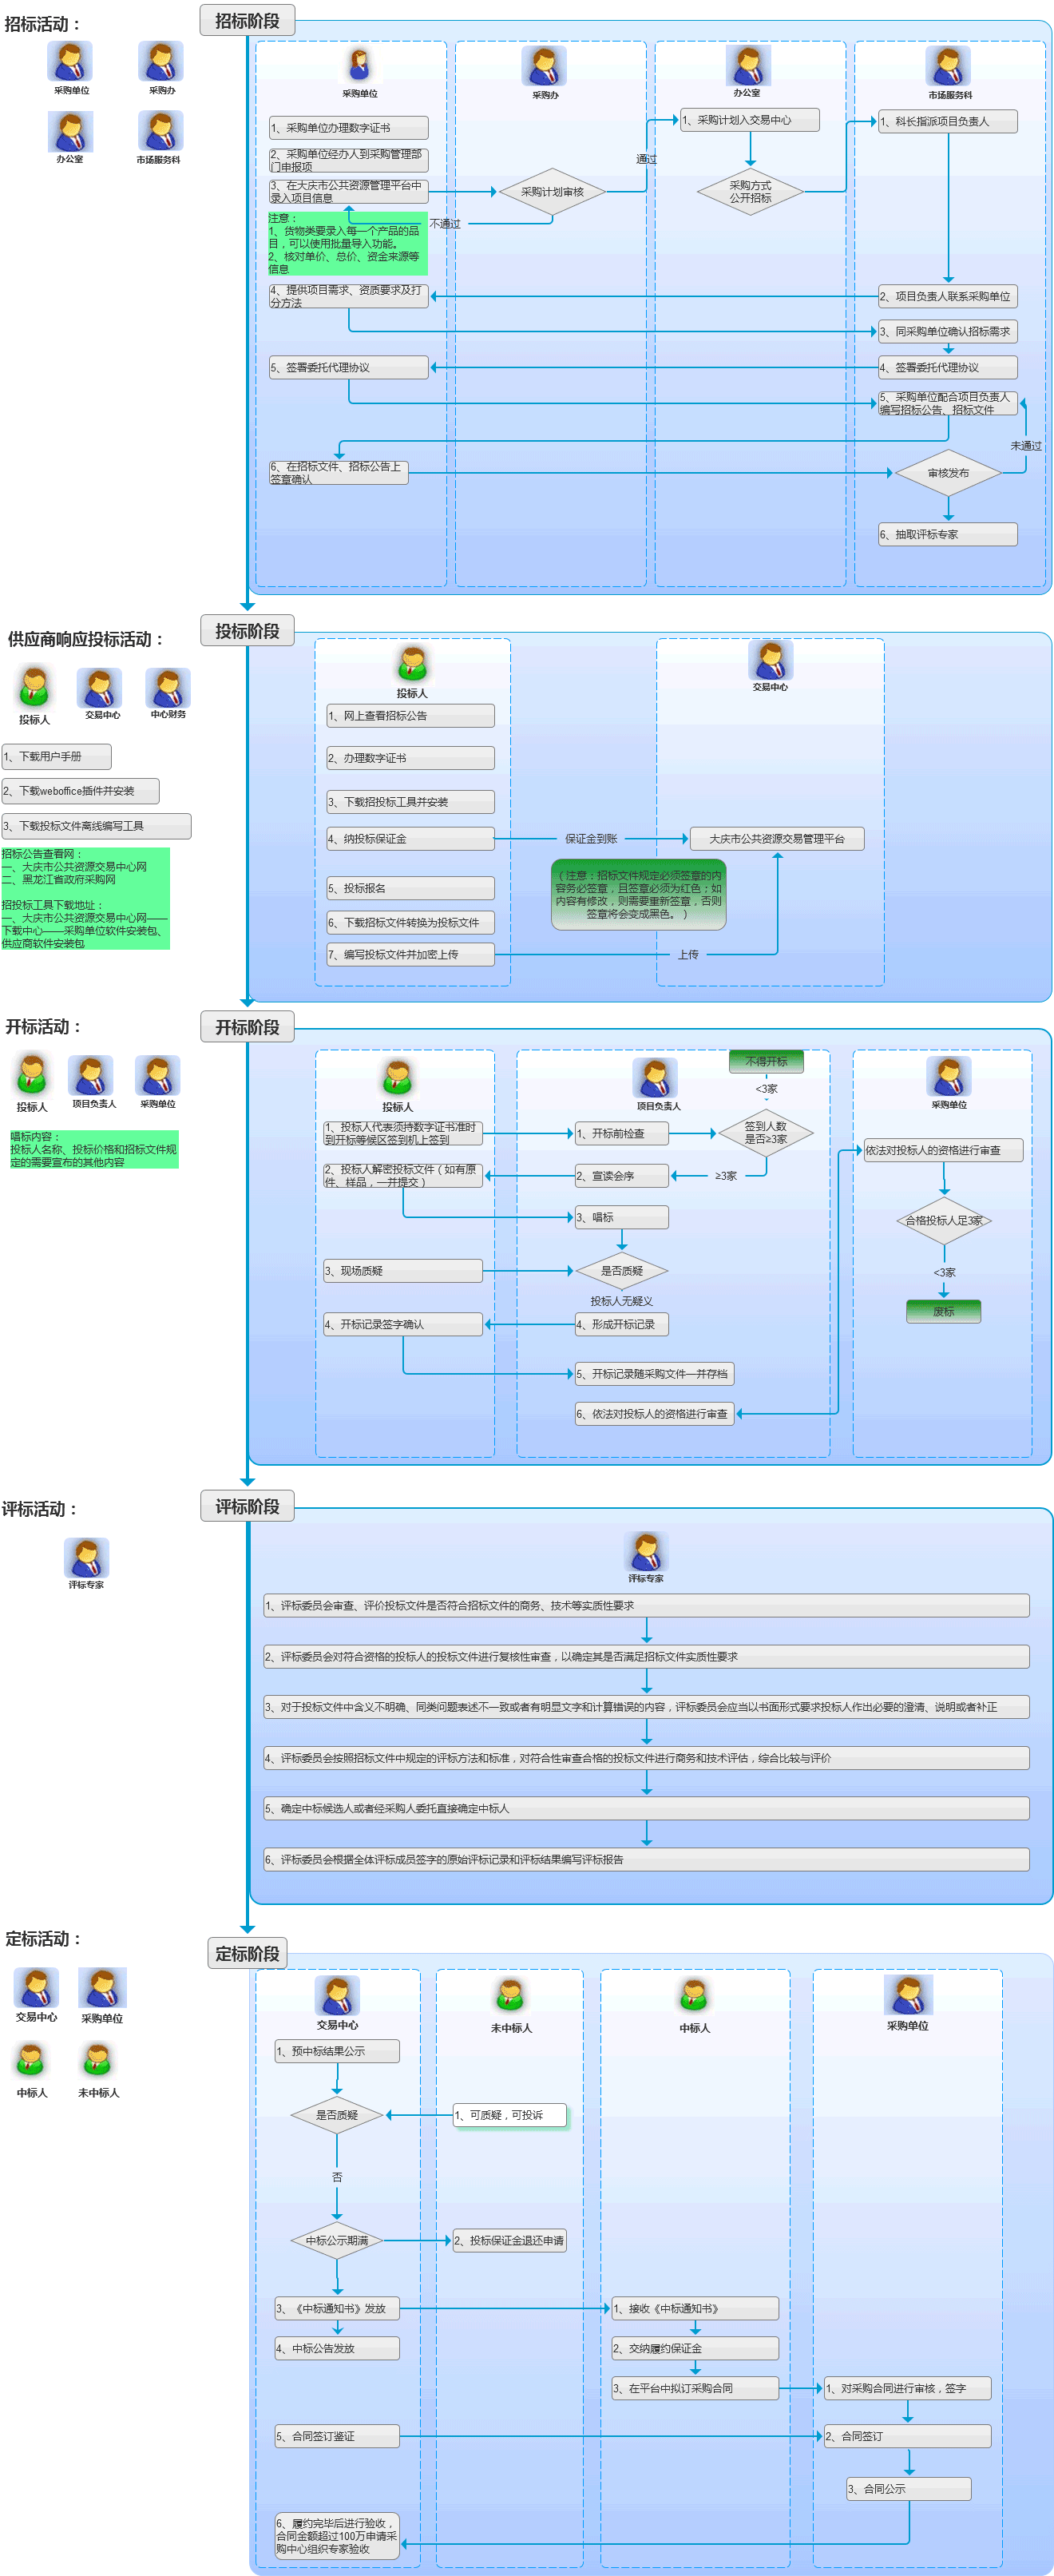Click the 未中标人 avatar in 定标阶段 swimlane
This screenshot has height=2576, width=1054.
(x=510, y=1996)
